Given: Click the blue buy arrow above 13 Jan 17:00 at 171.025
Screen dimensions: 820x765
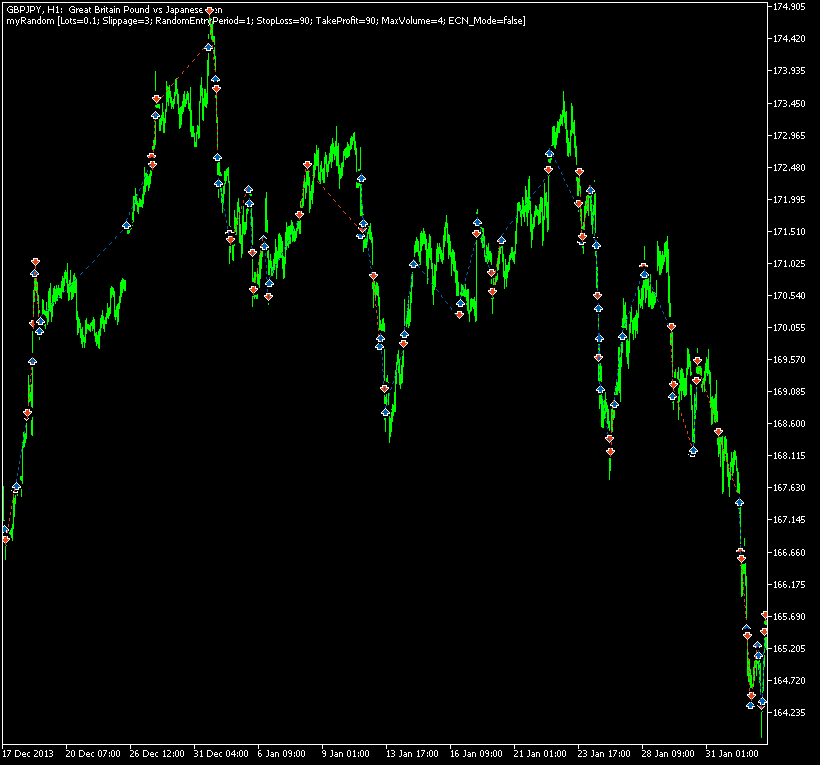Looking at the screenshot, I should click(413, 264).
